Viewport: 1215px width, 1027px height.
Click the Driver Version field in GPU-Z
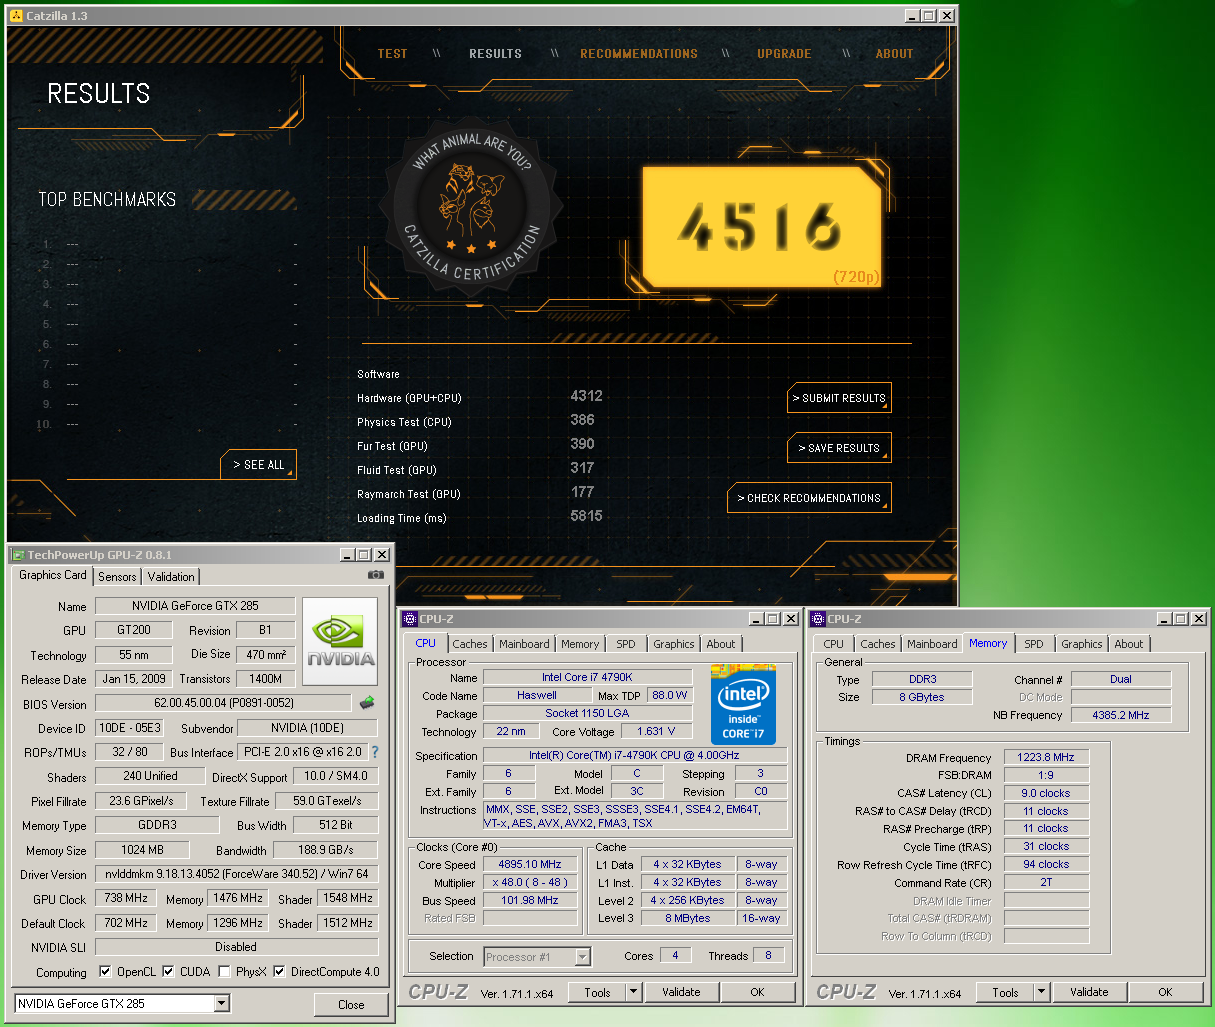(x=236, y=874)
